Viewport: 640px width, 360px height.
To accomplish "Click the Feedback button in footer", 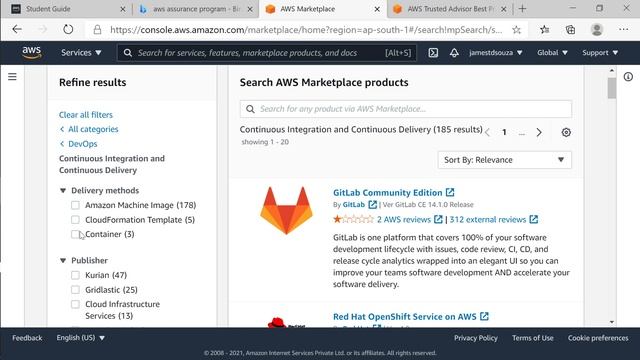I will (27, 338).
